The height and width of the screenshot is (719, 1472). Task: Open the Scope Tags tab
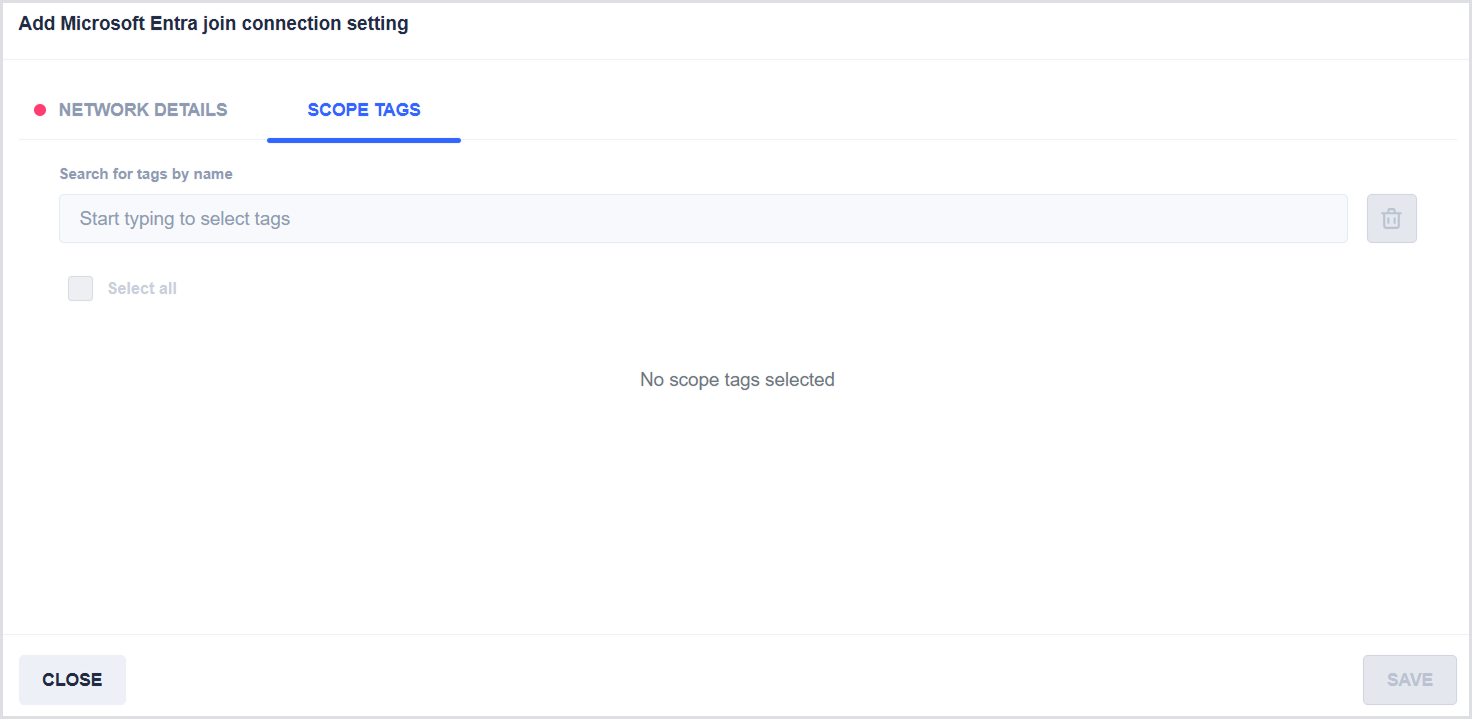tap(363, 110)
